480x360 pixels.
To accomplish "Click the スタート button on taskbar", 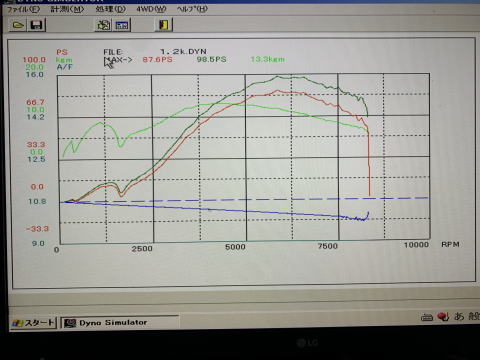I will point(33,323).
